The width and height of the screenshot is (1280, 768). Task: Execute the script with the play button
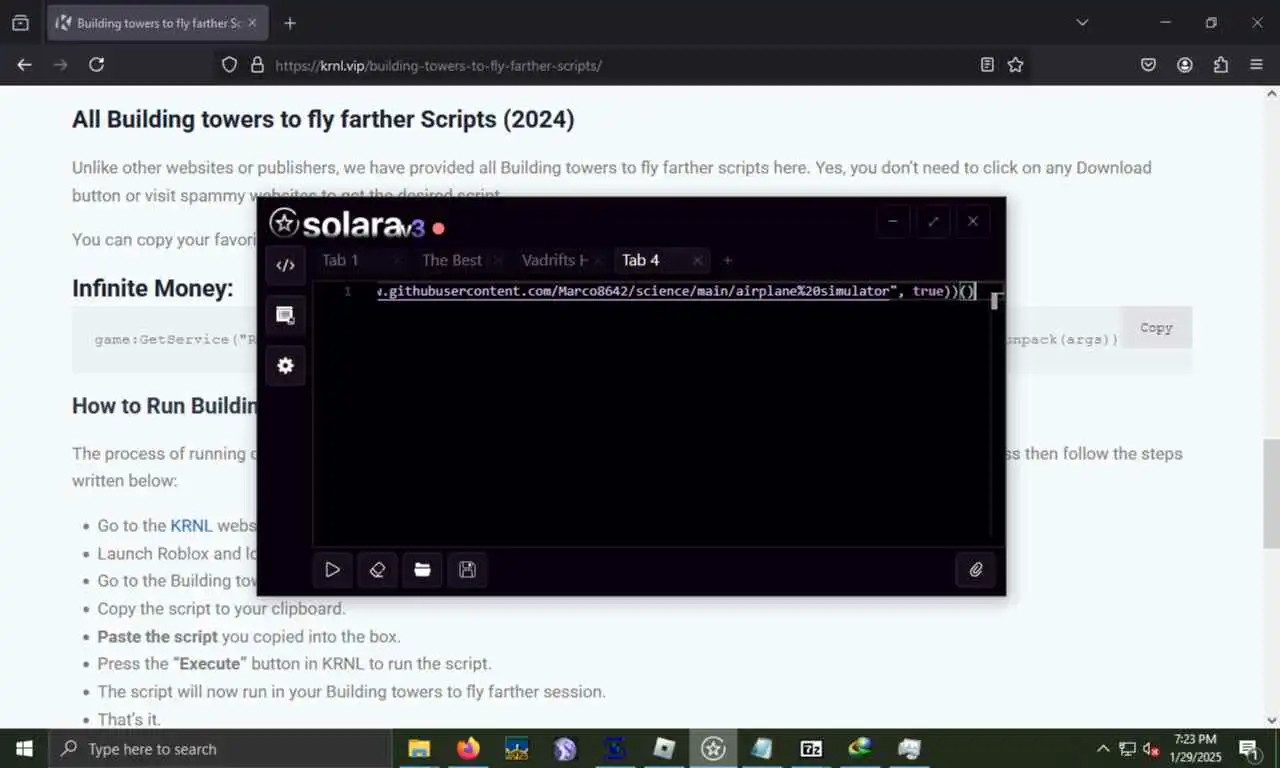(332, 570)
